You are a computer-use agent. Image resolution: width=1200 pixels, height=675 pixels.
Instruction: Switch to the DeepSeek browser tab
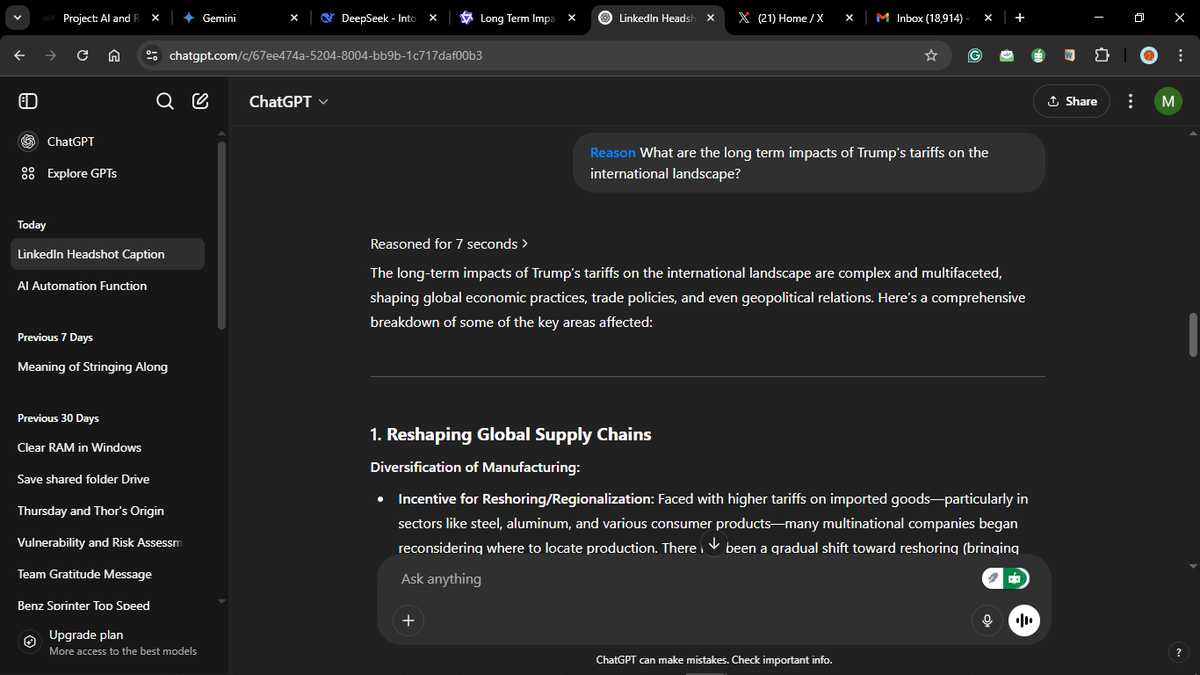tap(377, 18)
